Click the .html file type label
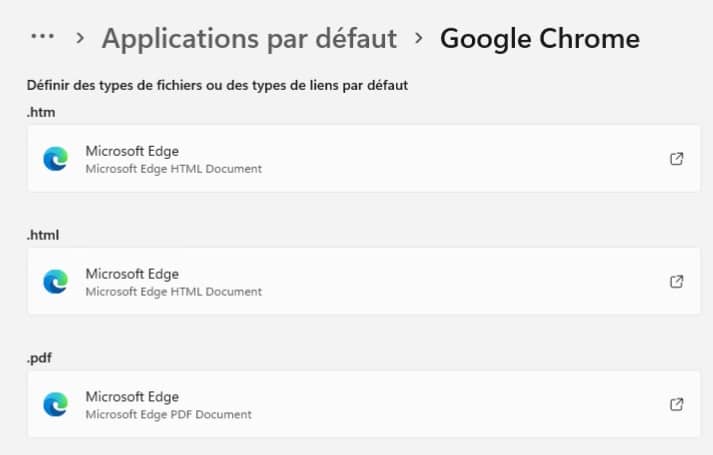 pyautogui.click(x=44, y=235)
